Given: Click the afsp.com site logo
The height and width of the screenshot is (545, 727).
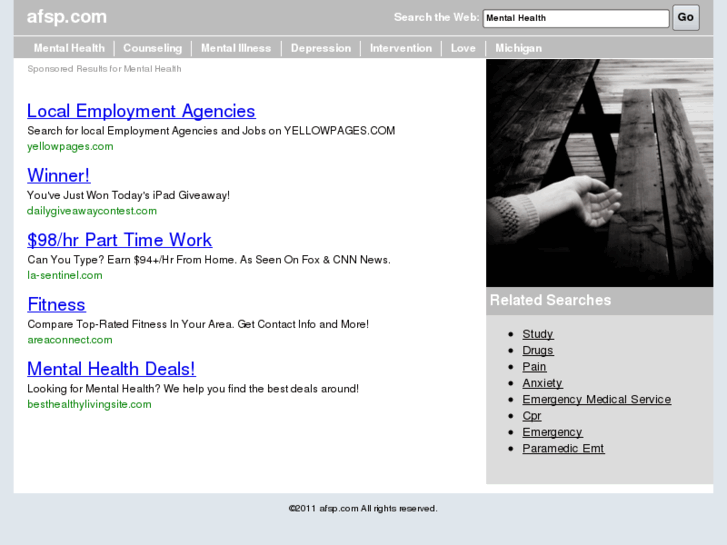Looking at the screenshot, I should click(x=67, y=17).
